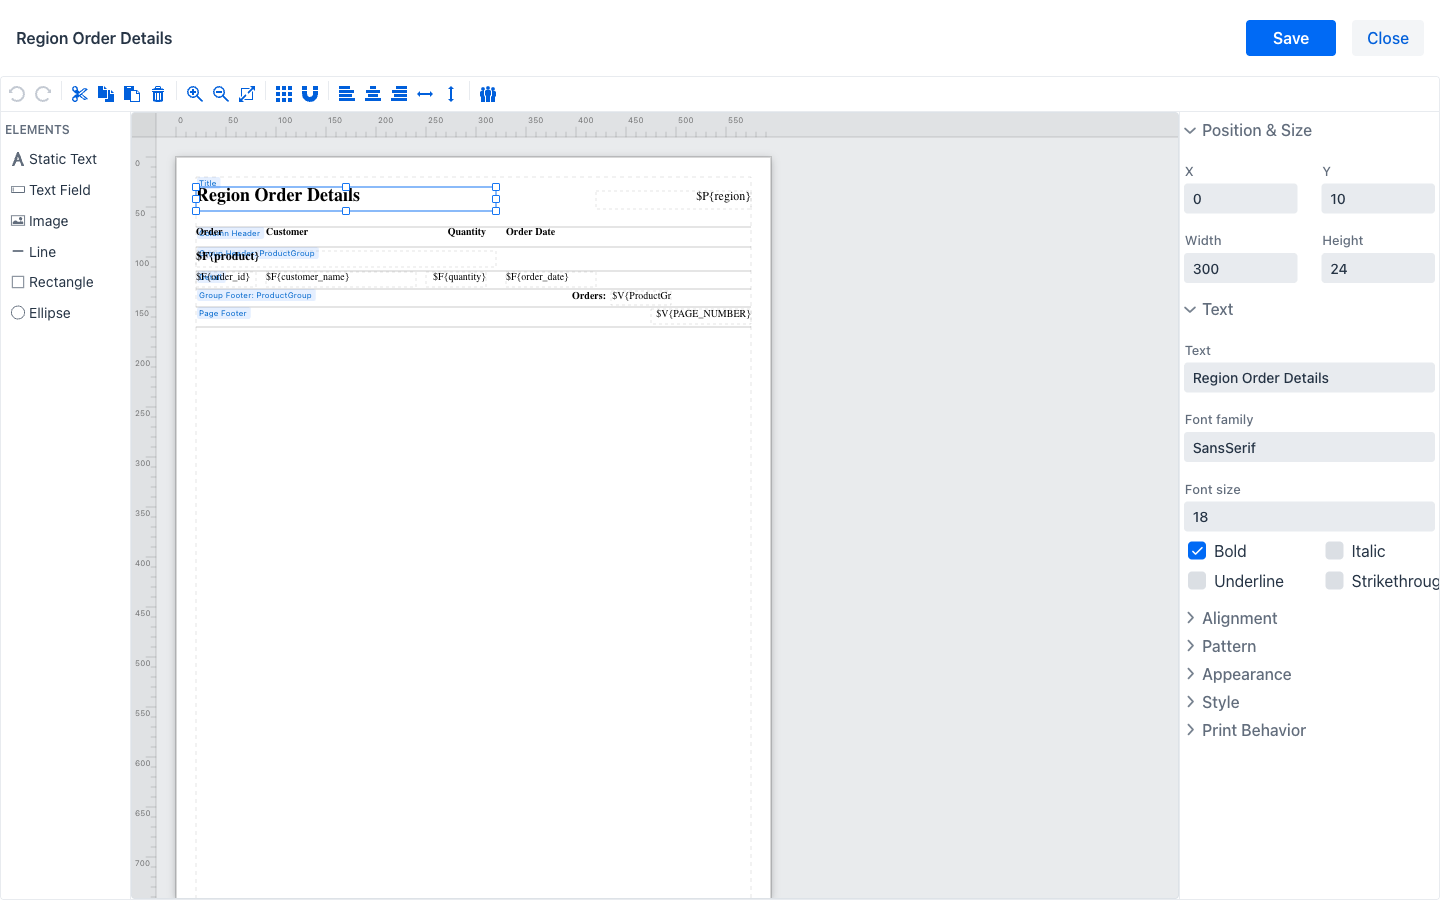The height and width of the screenshot is (900, 1440).
Task: Copy the selected element
Action: pyautogui.click(x=106, y=94)
